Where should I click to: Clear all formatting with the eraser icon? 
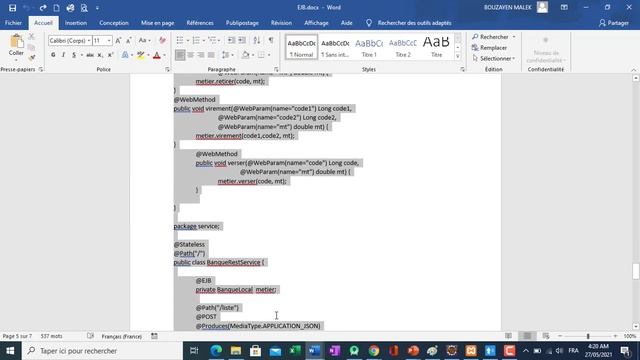[x=162, y=40]
